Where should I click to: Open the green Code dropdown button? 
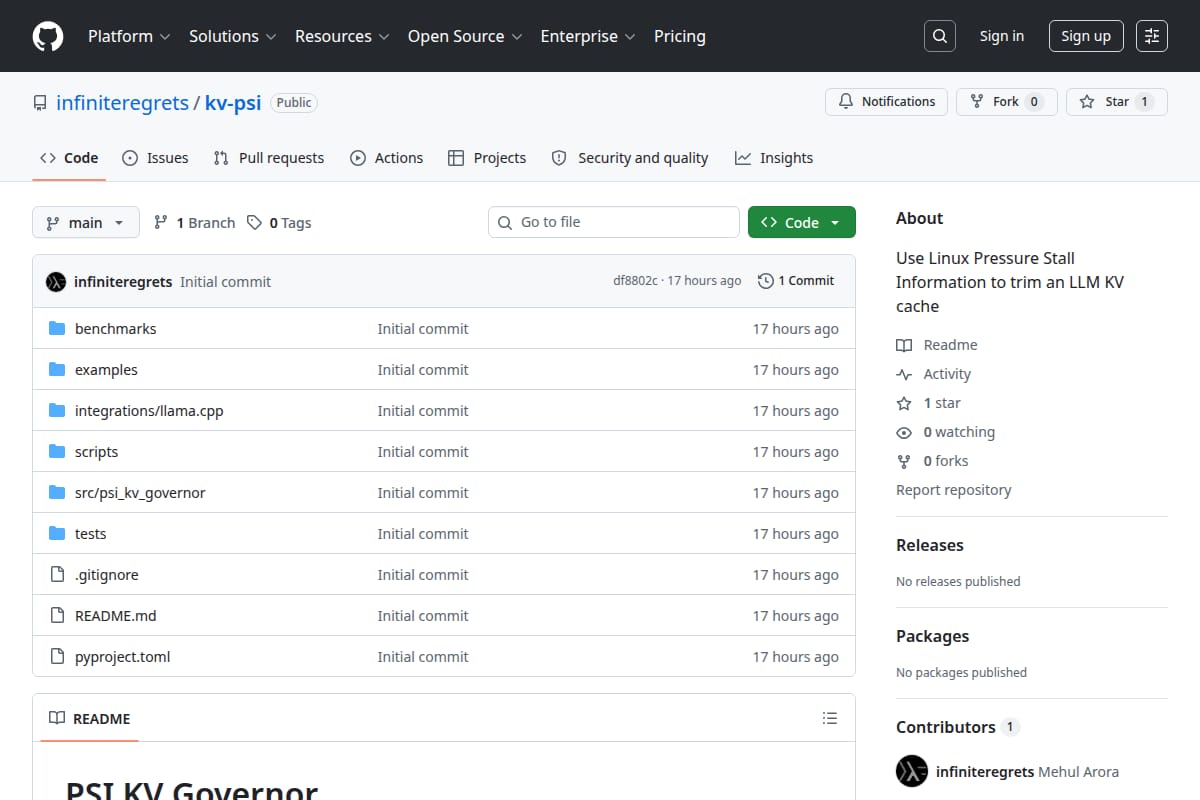pyautogui.click(x=802, y=223)
